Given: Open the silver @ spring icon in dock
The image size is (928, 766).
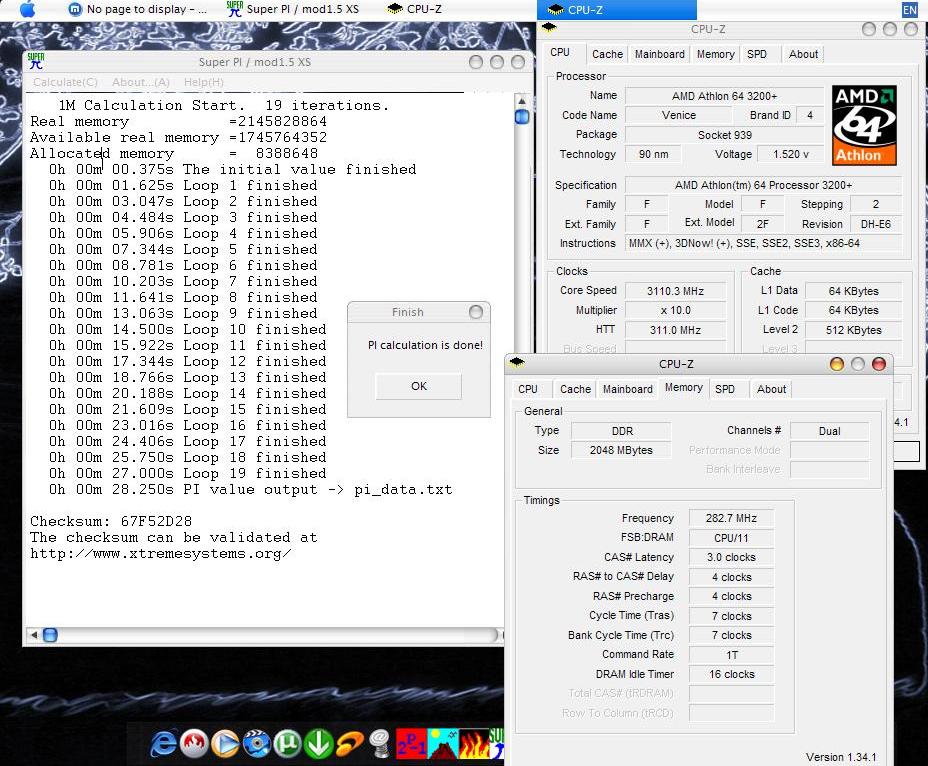Looking at the screenshot, I should point(379,744).
